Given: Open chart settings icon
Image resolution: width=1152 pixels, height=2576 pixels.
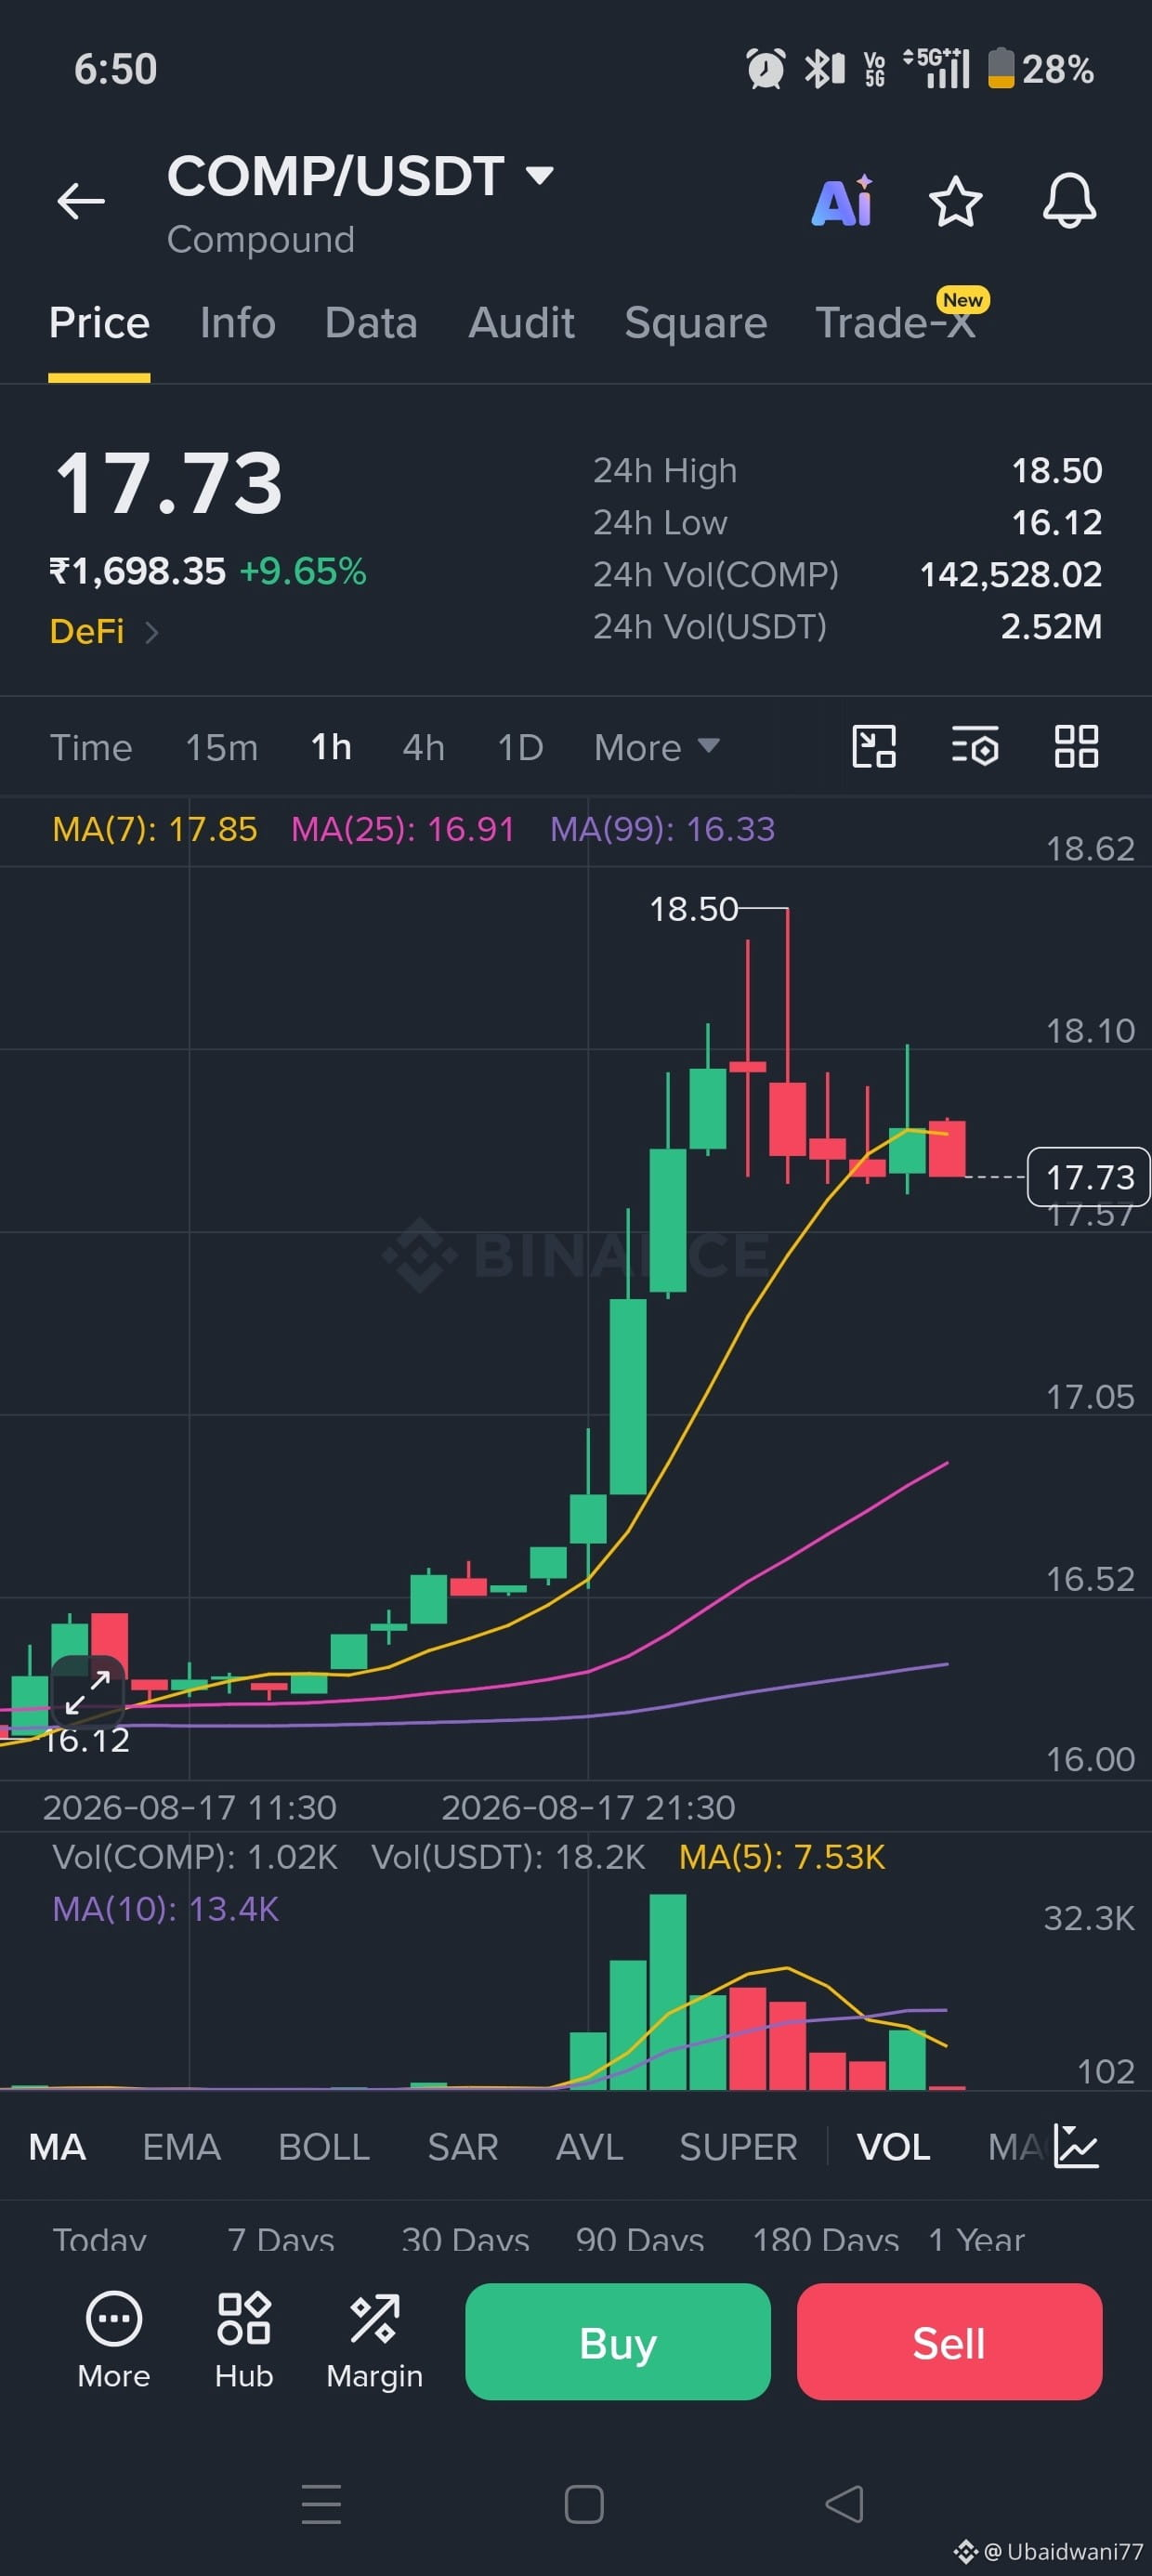Looking at the screenshot, I should (975, 746).
